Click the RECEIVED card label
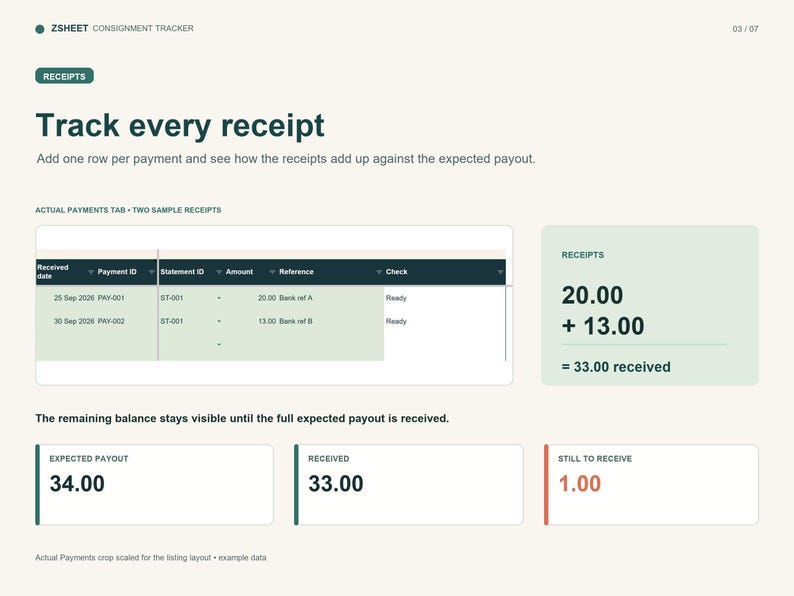Screen dimensions: 794x596 pyautogui.click(x=329, y=459)
